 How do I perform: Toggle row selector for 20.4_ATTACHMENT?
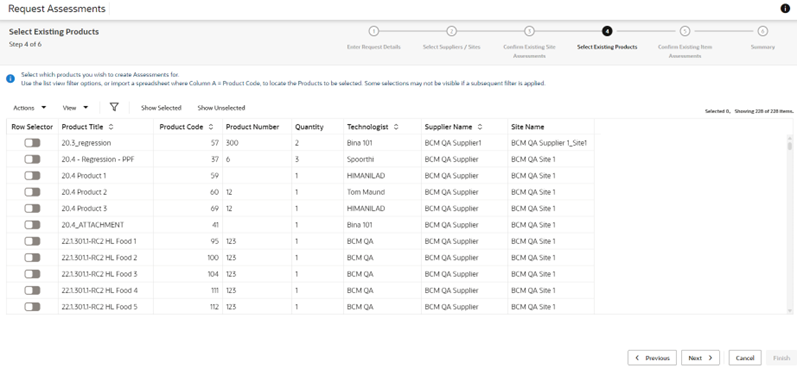(x=32, y=225)
